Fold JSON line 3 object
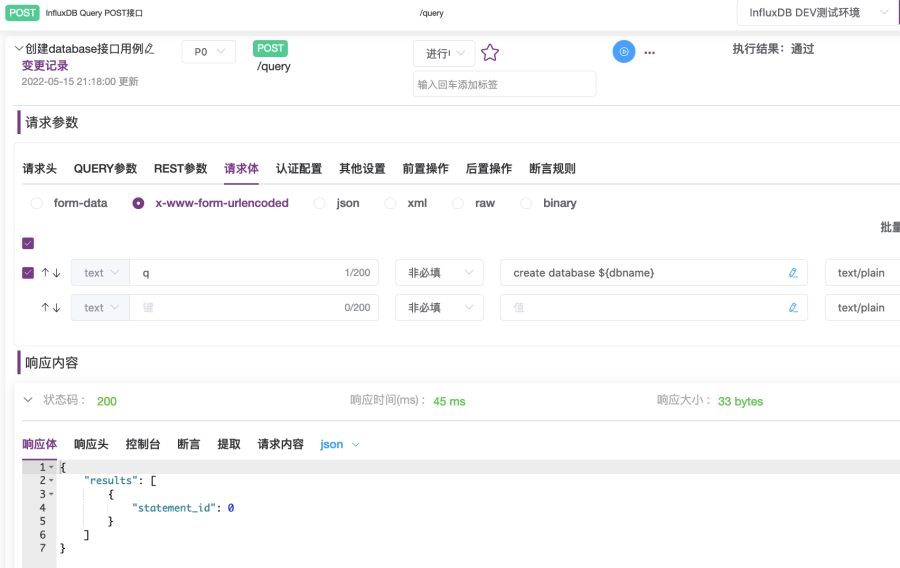 click(x=51, y=494)
